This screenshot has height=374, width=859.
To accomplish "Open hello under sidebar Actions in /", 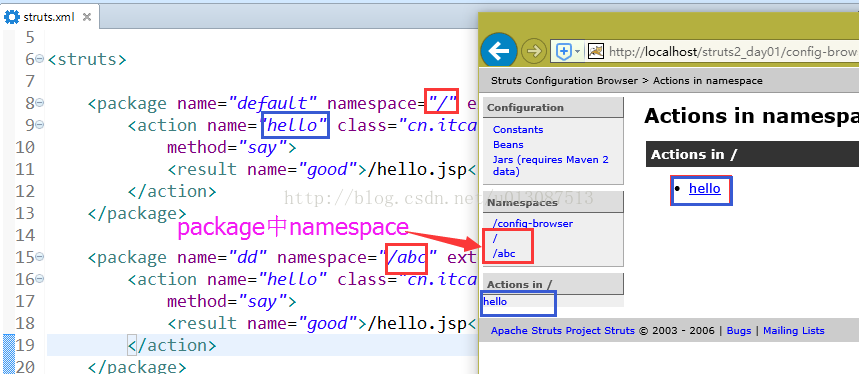I will [x=495, y=301].
